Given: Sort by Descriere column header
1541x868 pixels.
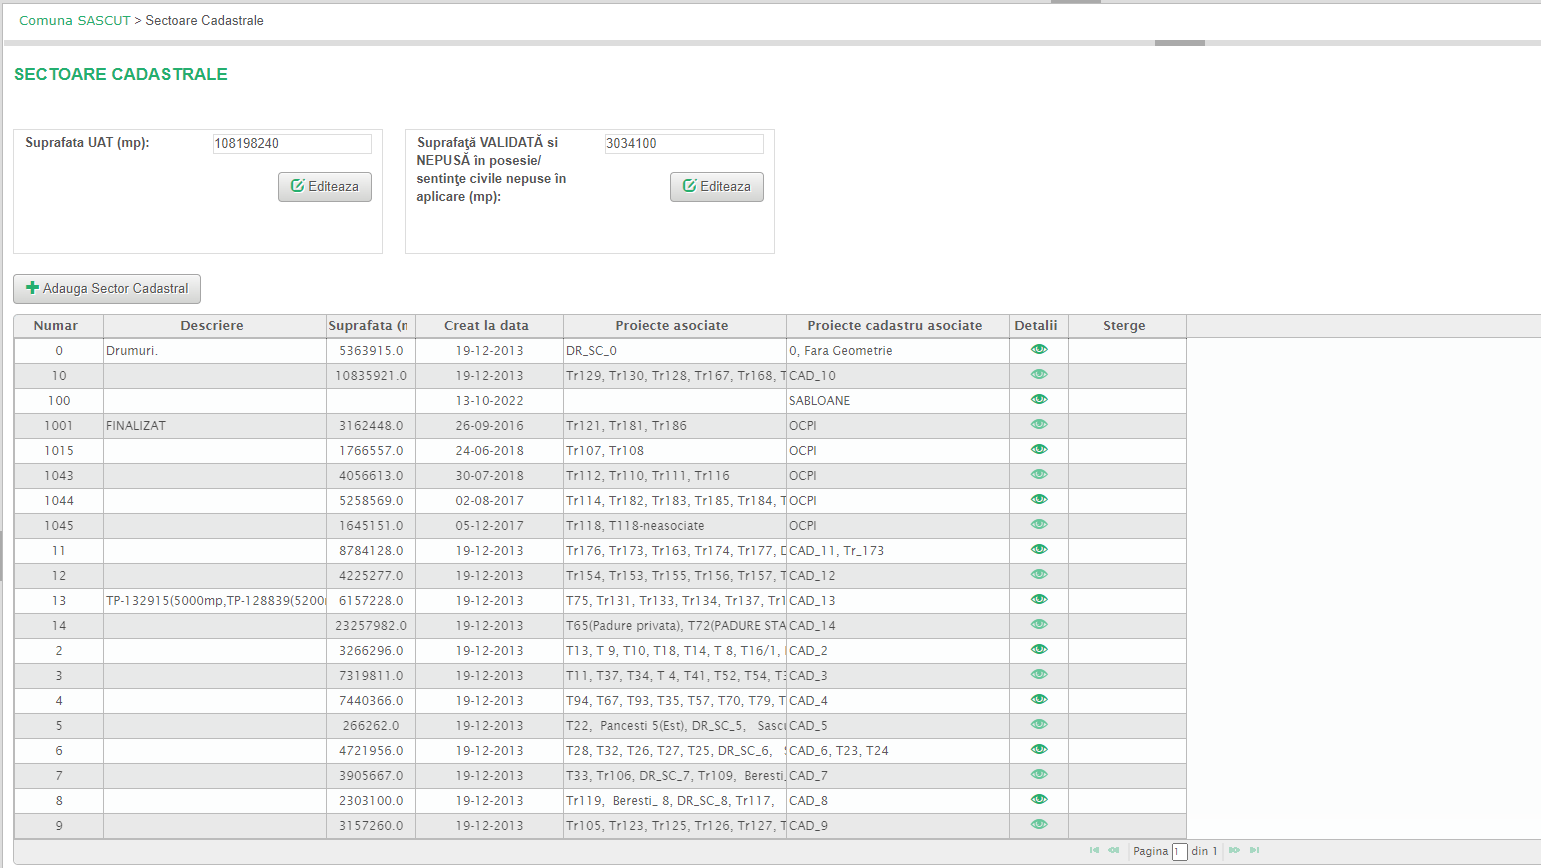Looking at the screenshot, I should coord(212,326).
